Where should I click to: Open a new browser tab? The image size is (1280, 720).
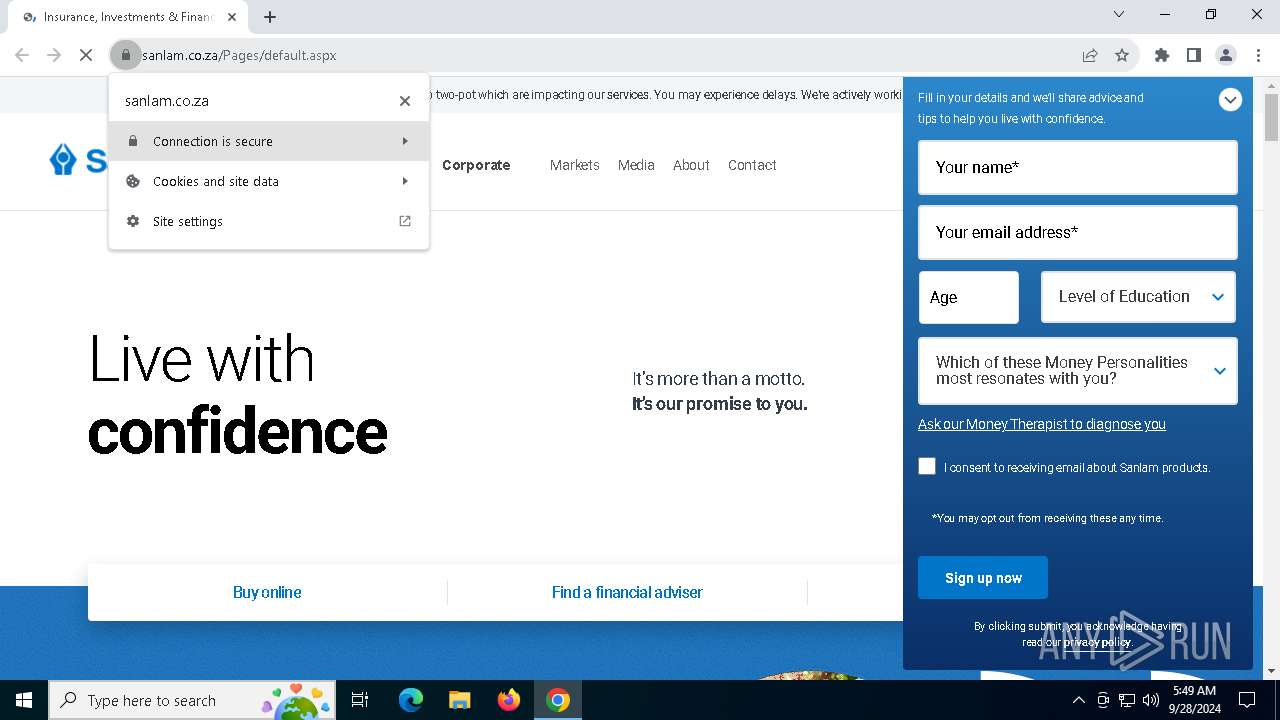(270, 16)
